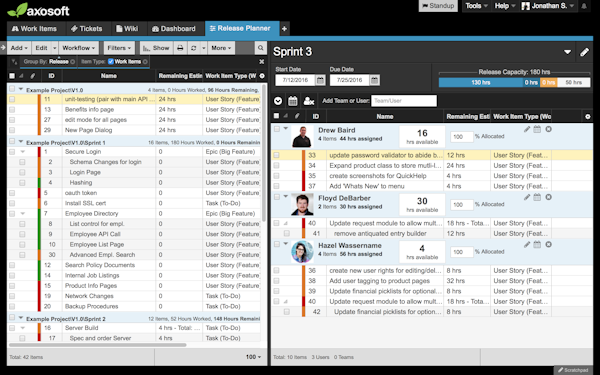Click the Show button
This screenshot has width=600, height=375.
(x=157, y=48)
